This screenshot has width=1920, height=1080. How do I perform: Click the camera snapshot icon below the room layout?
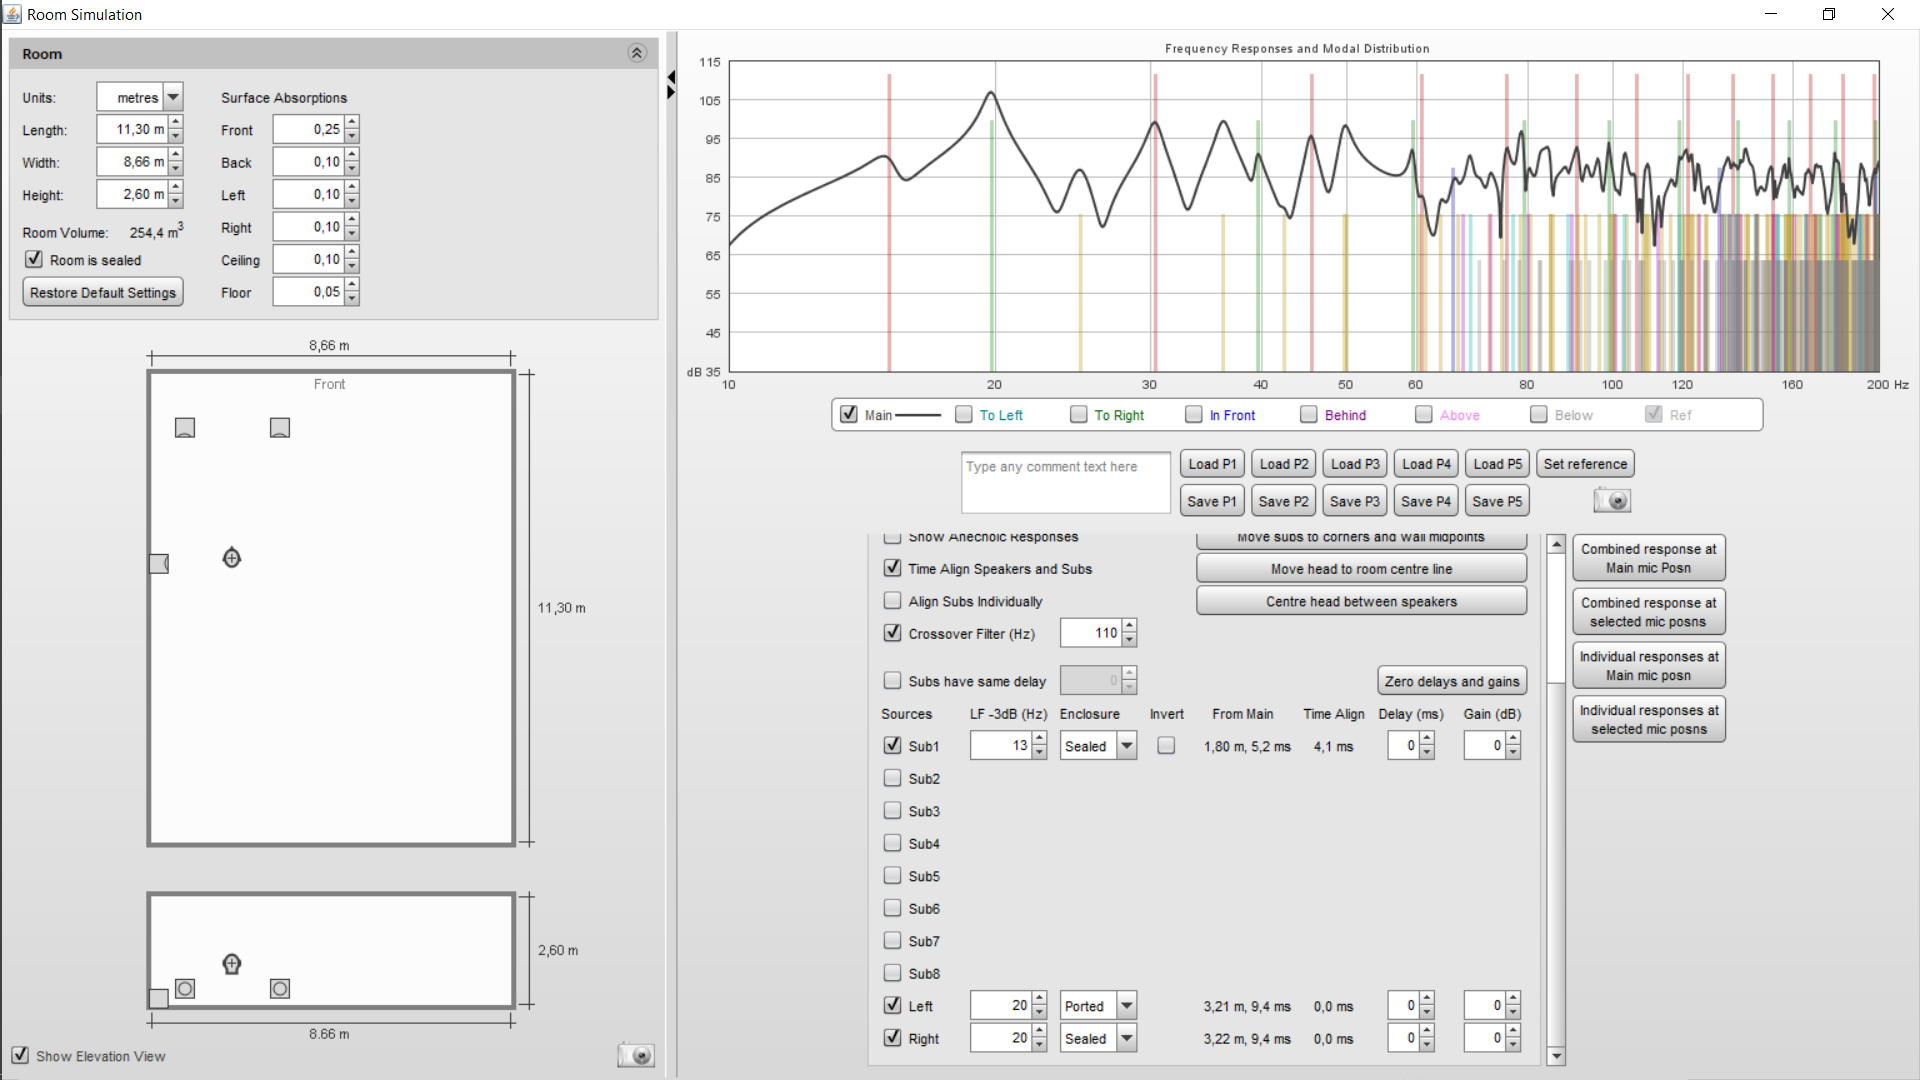[635, 1055]
